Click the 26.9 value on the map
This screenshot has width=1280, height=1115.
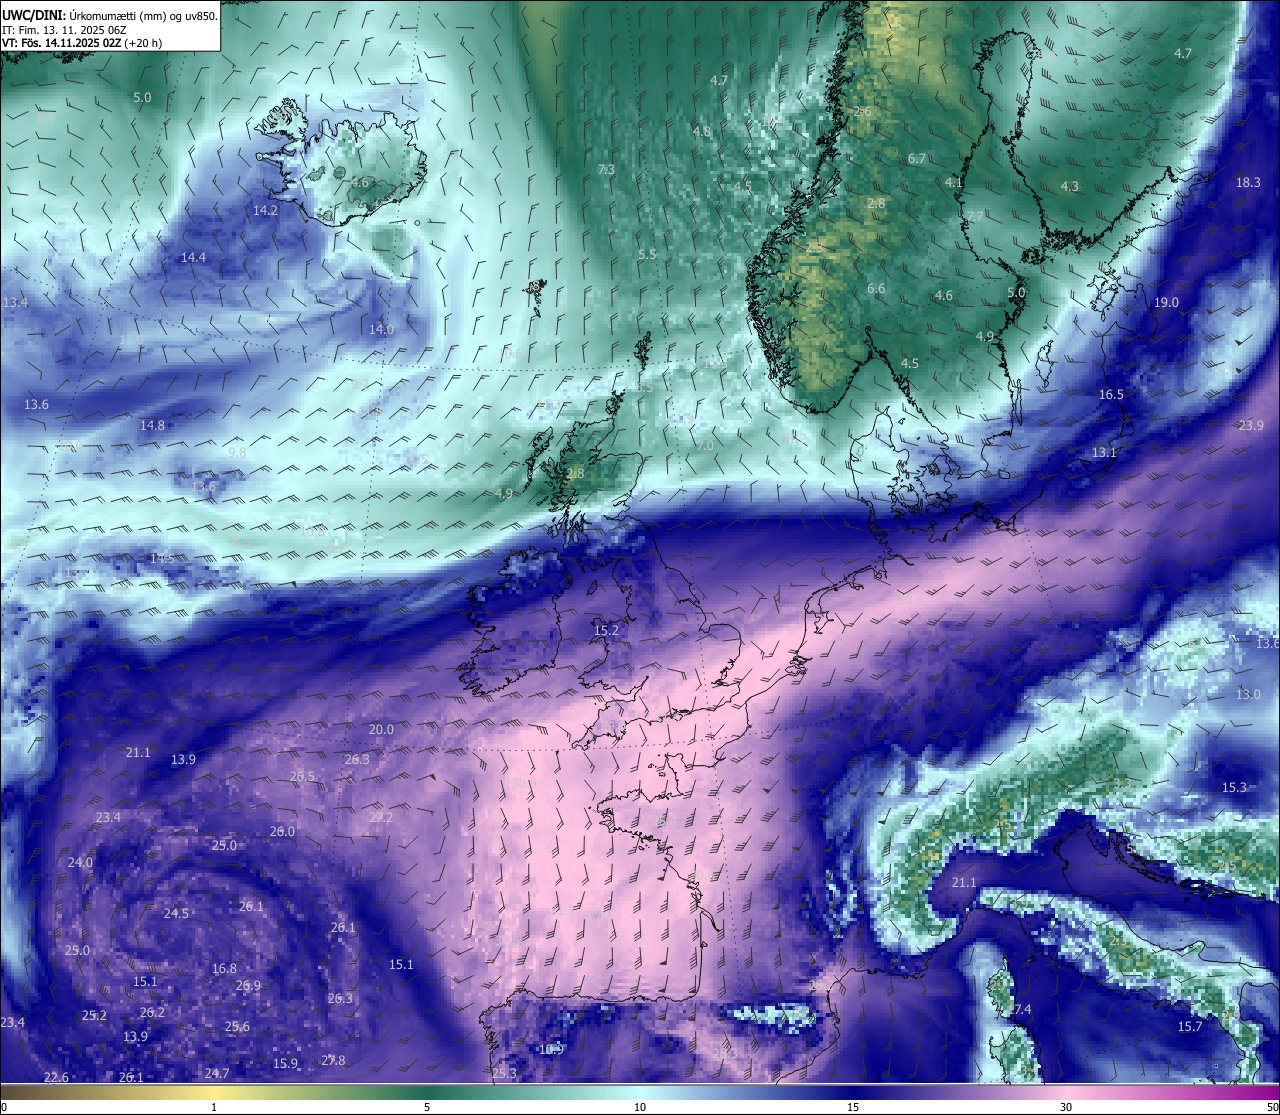(x=248, y=986)
